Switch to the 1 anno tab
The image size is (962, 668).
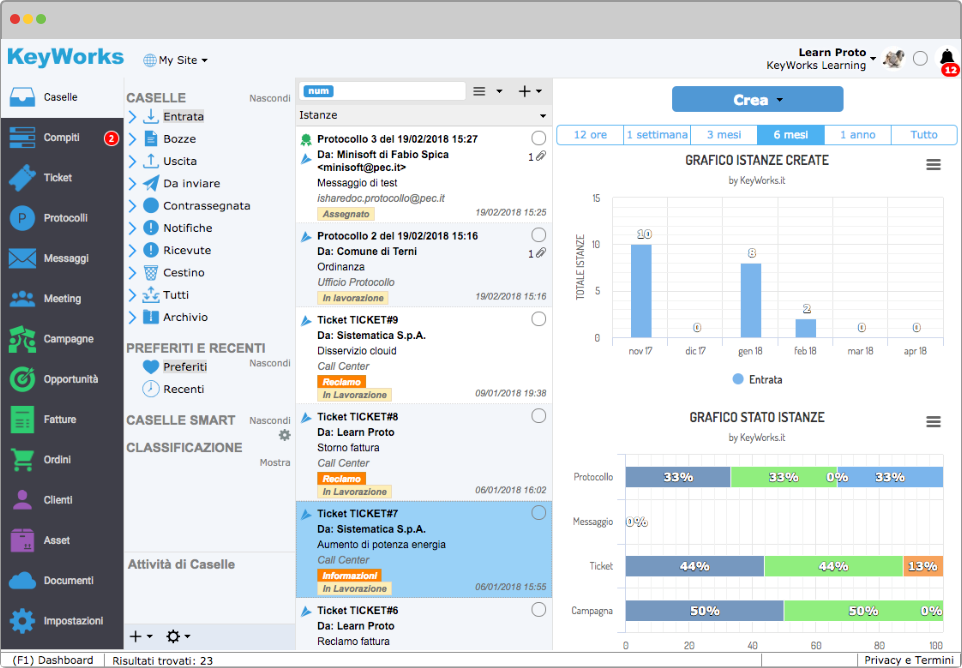coord(858,135)
